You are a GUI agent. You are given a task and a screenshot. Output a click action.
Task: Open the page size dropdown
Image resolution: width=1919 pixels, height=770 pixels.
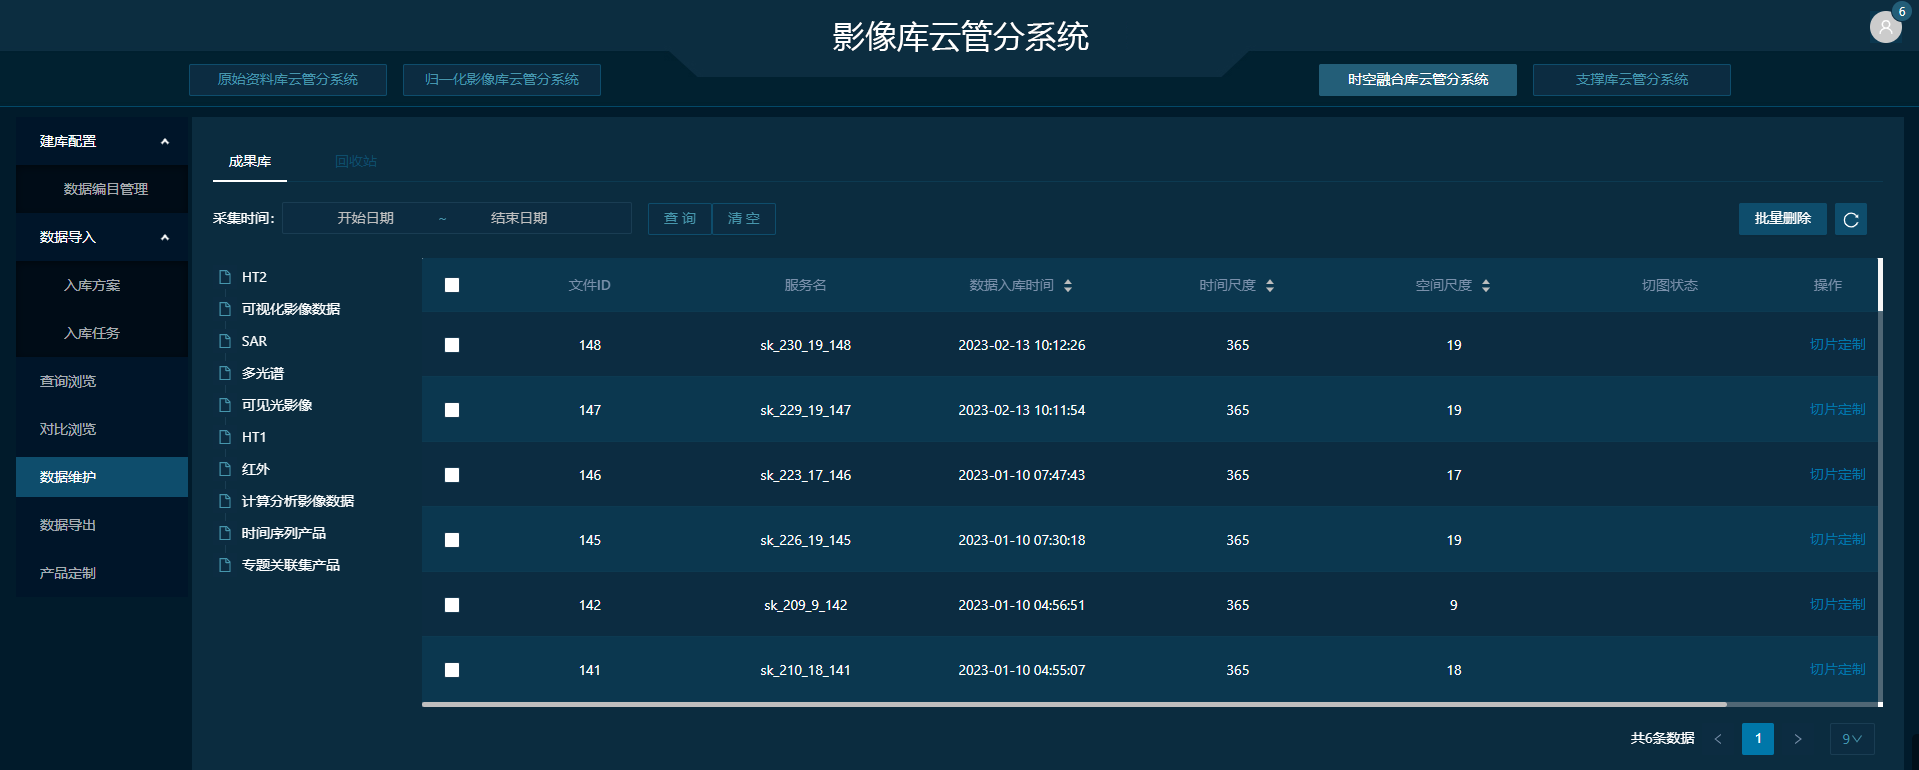point(1851,739)
